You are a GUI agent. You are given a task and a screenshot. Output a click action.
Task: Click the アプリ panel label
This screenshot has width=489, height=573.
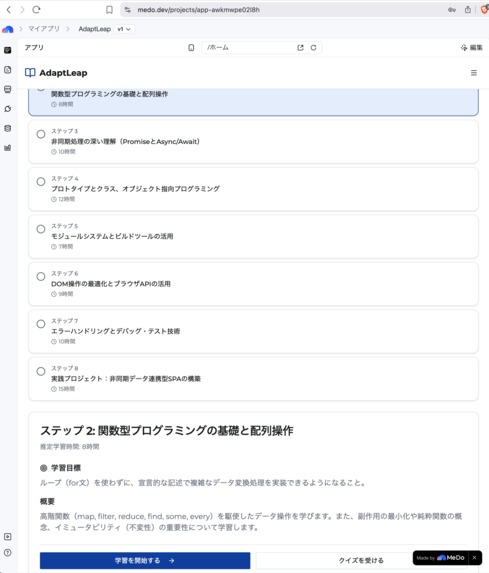coord(34,48)
